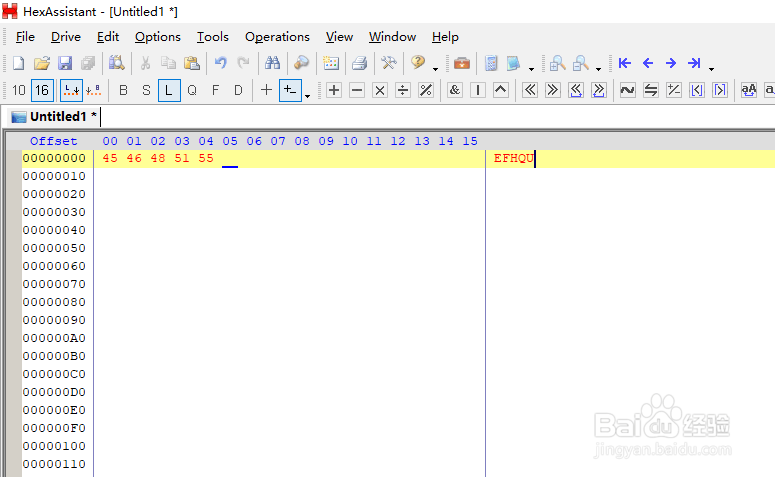
Task: Open the Help menu
Action: (x=445, y=37)
